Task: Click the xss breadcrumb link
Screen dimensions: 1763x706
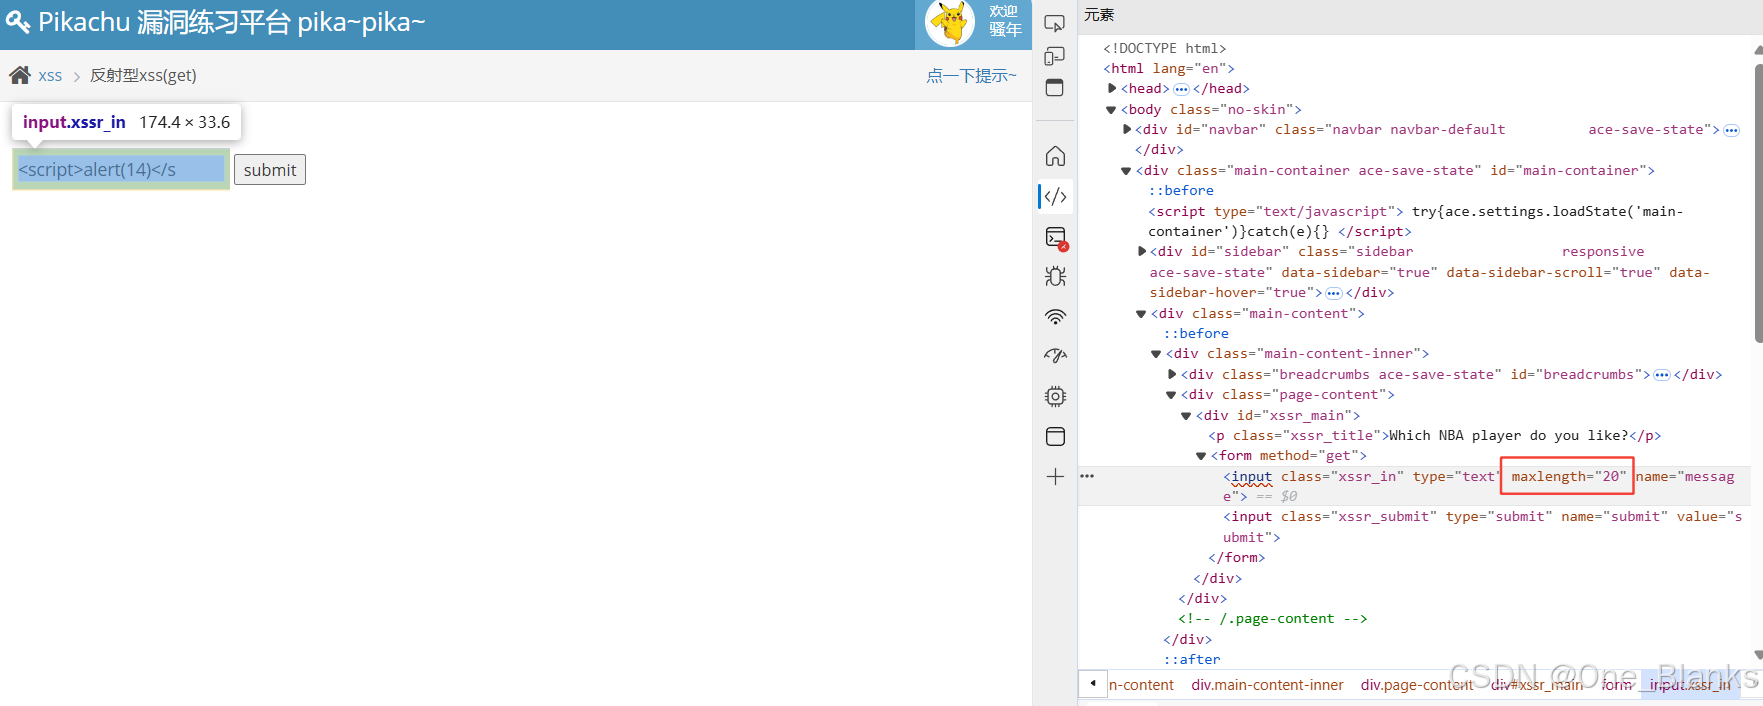Action: [x=50, y=75]
